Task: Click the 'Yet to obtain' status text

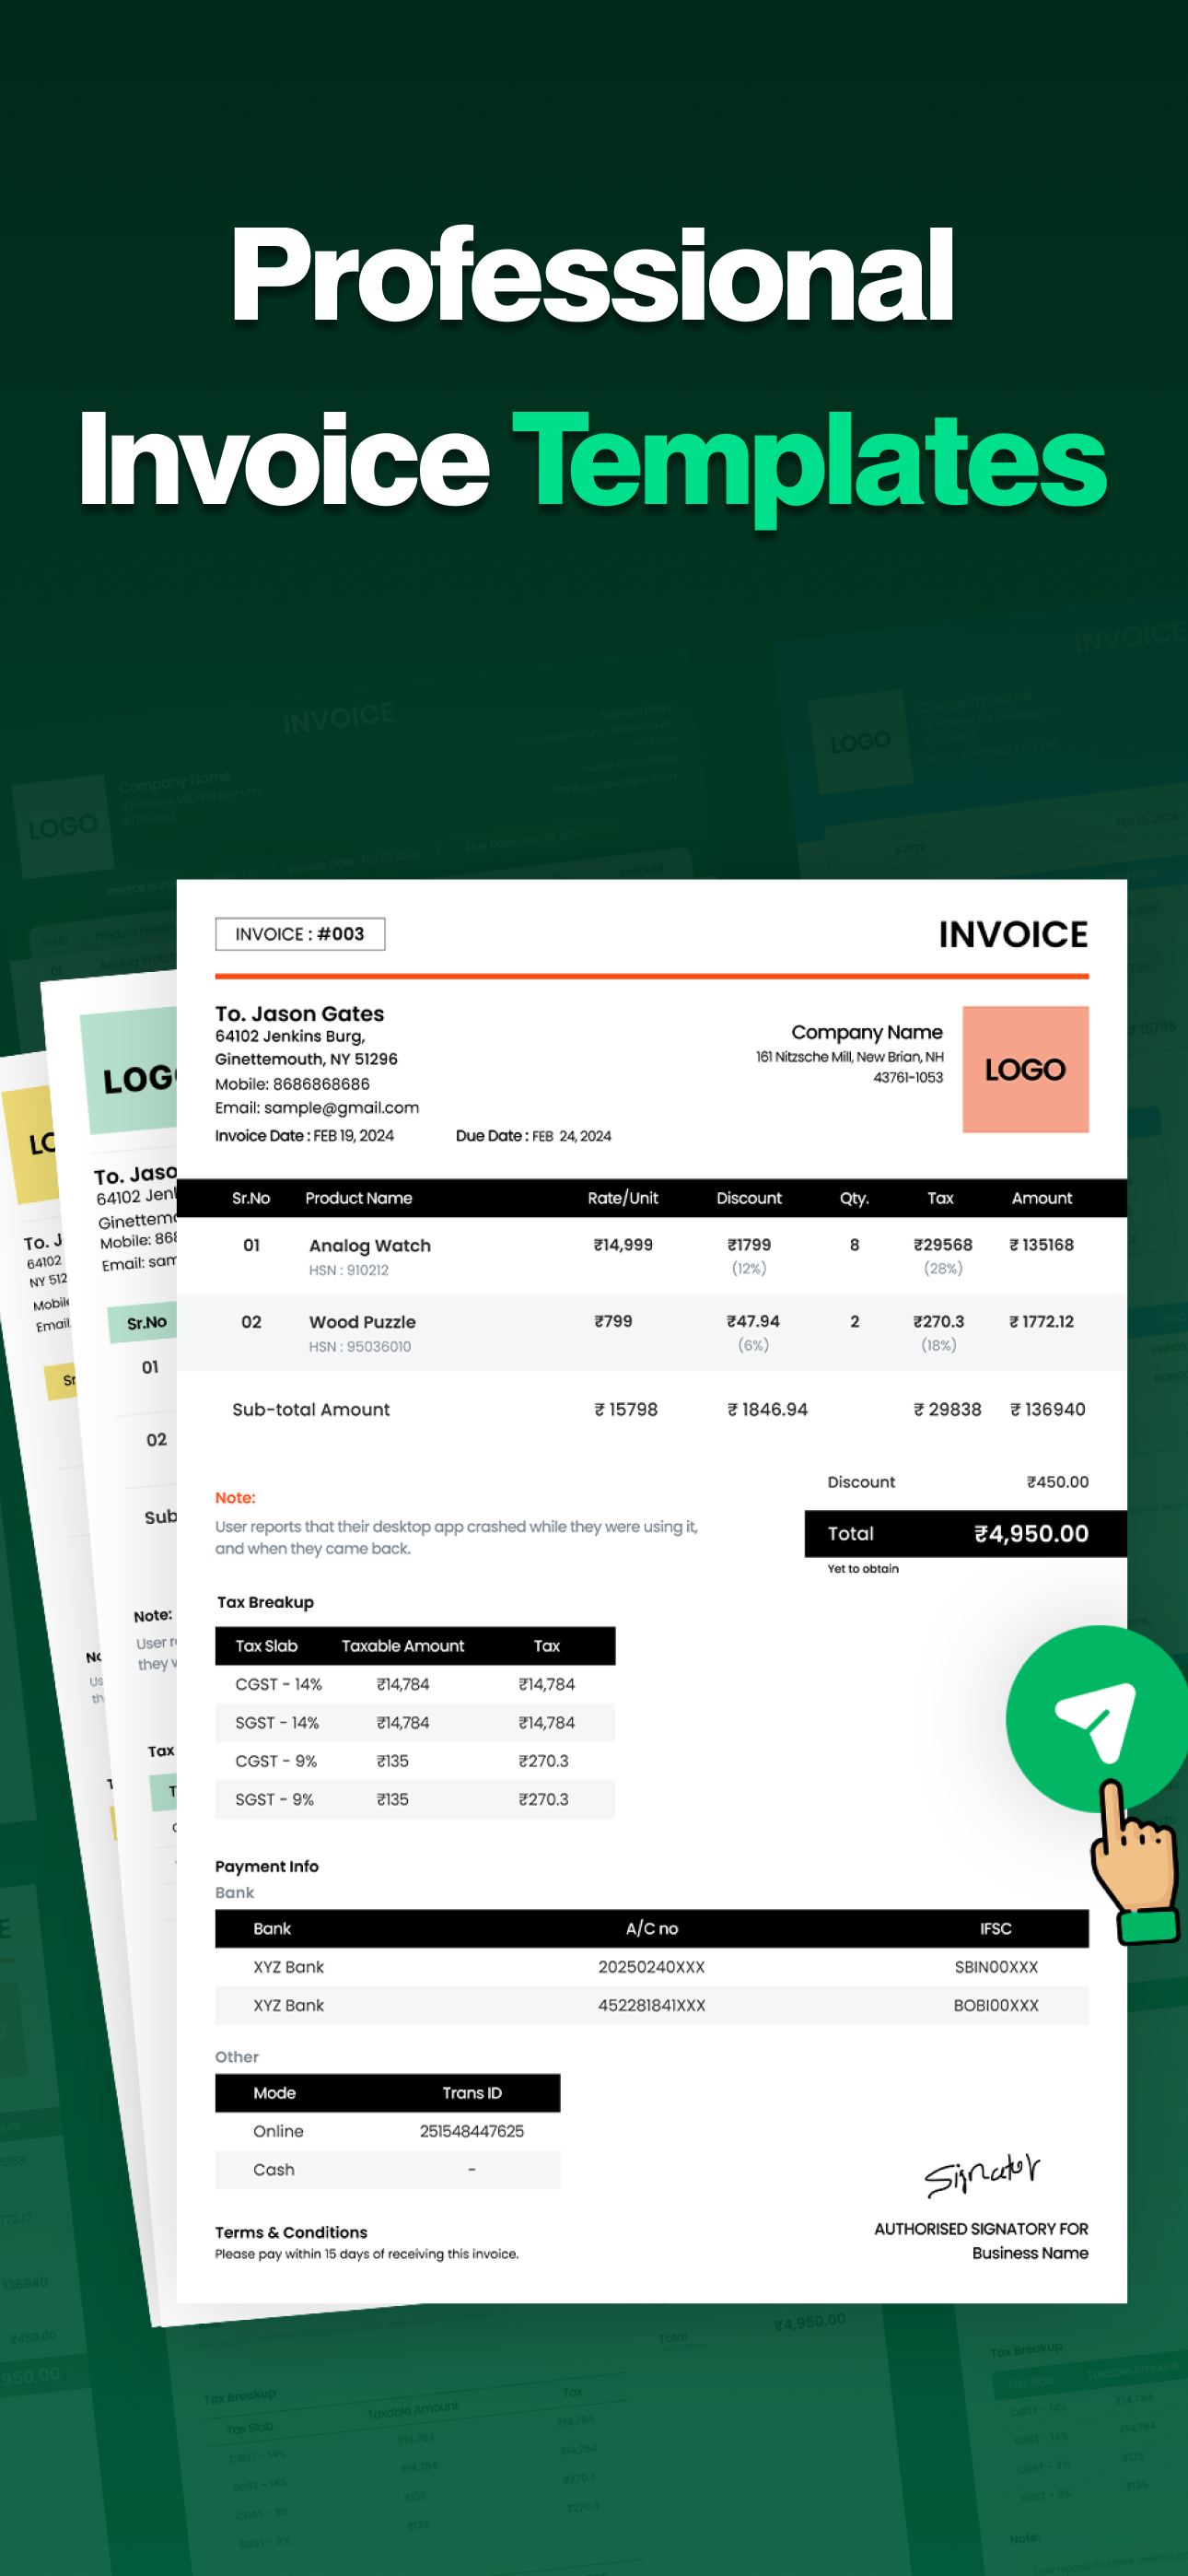Action: (x=863, y=1568)
